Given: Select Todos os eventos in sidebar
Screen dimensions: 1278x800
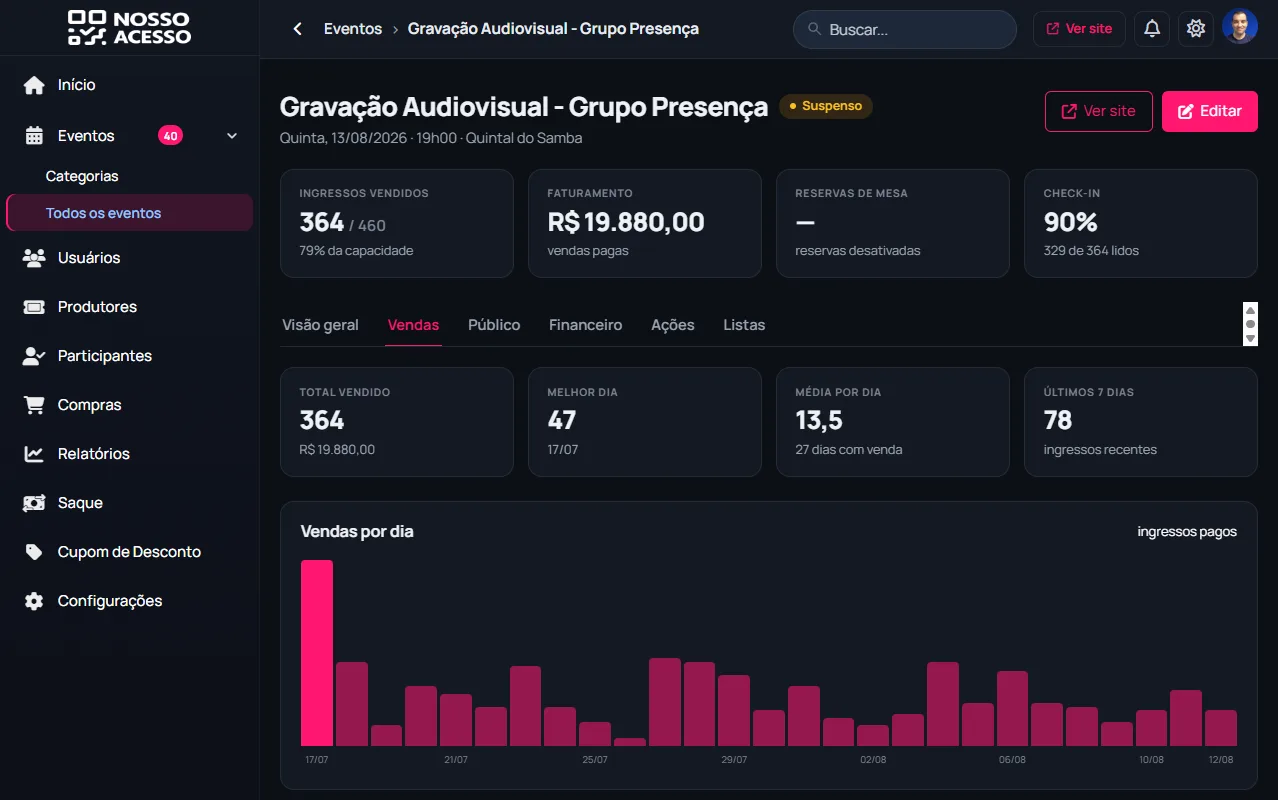Looking at the screenshot, I should 129,213.
